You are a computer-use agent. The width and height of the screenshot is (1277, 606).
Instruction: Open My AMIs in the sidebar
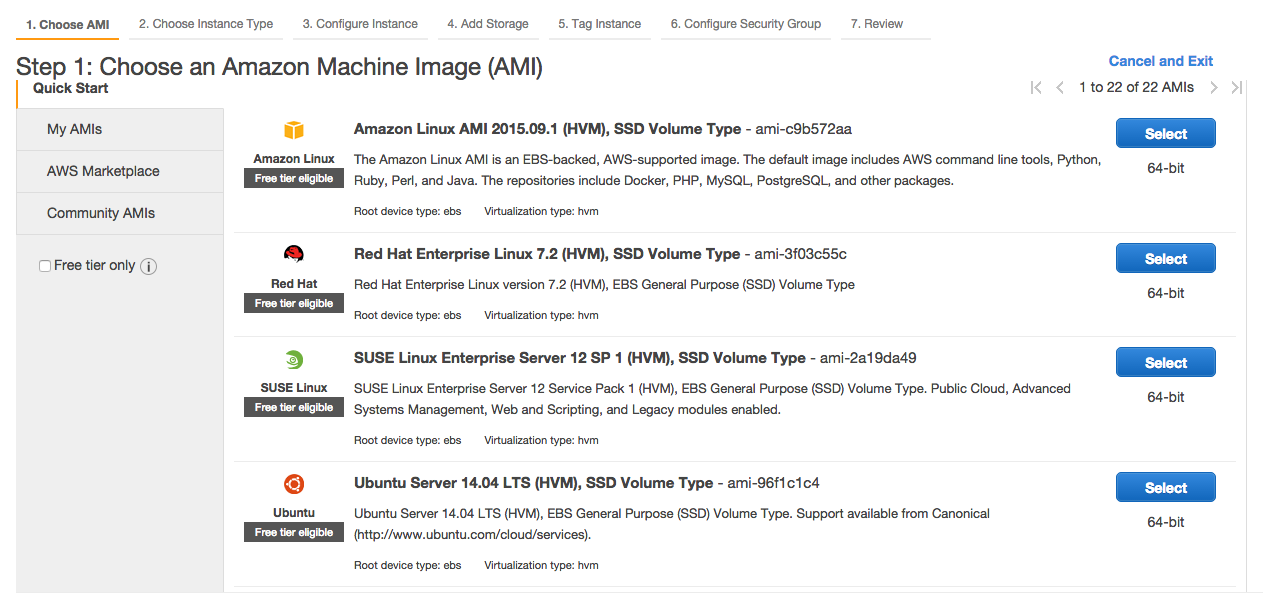click(x=120, y=130)
